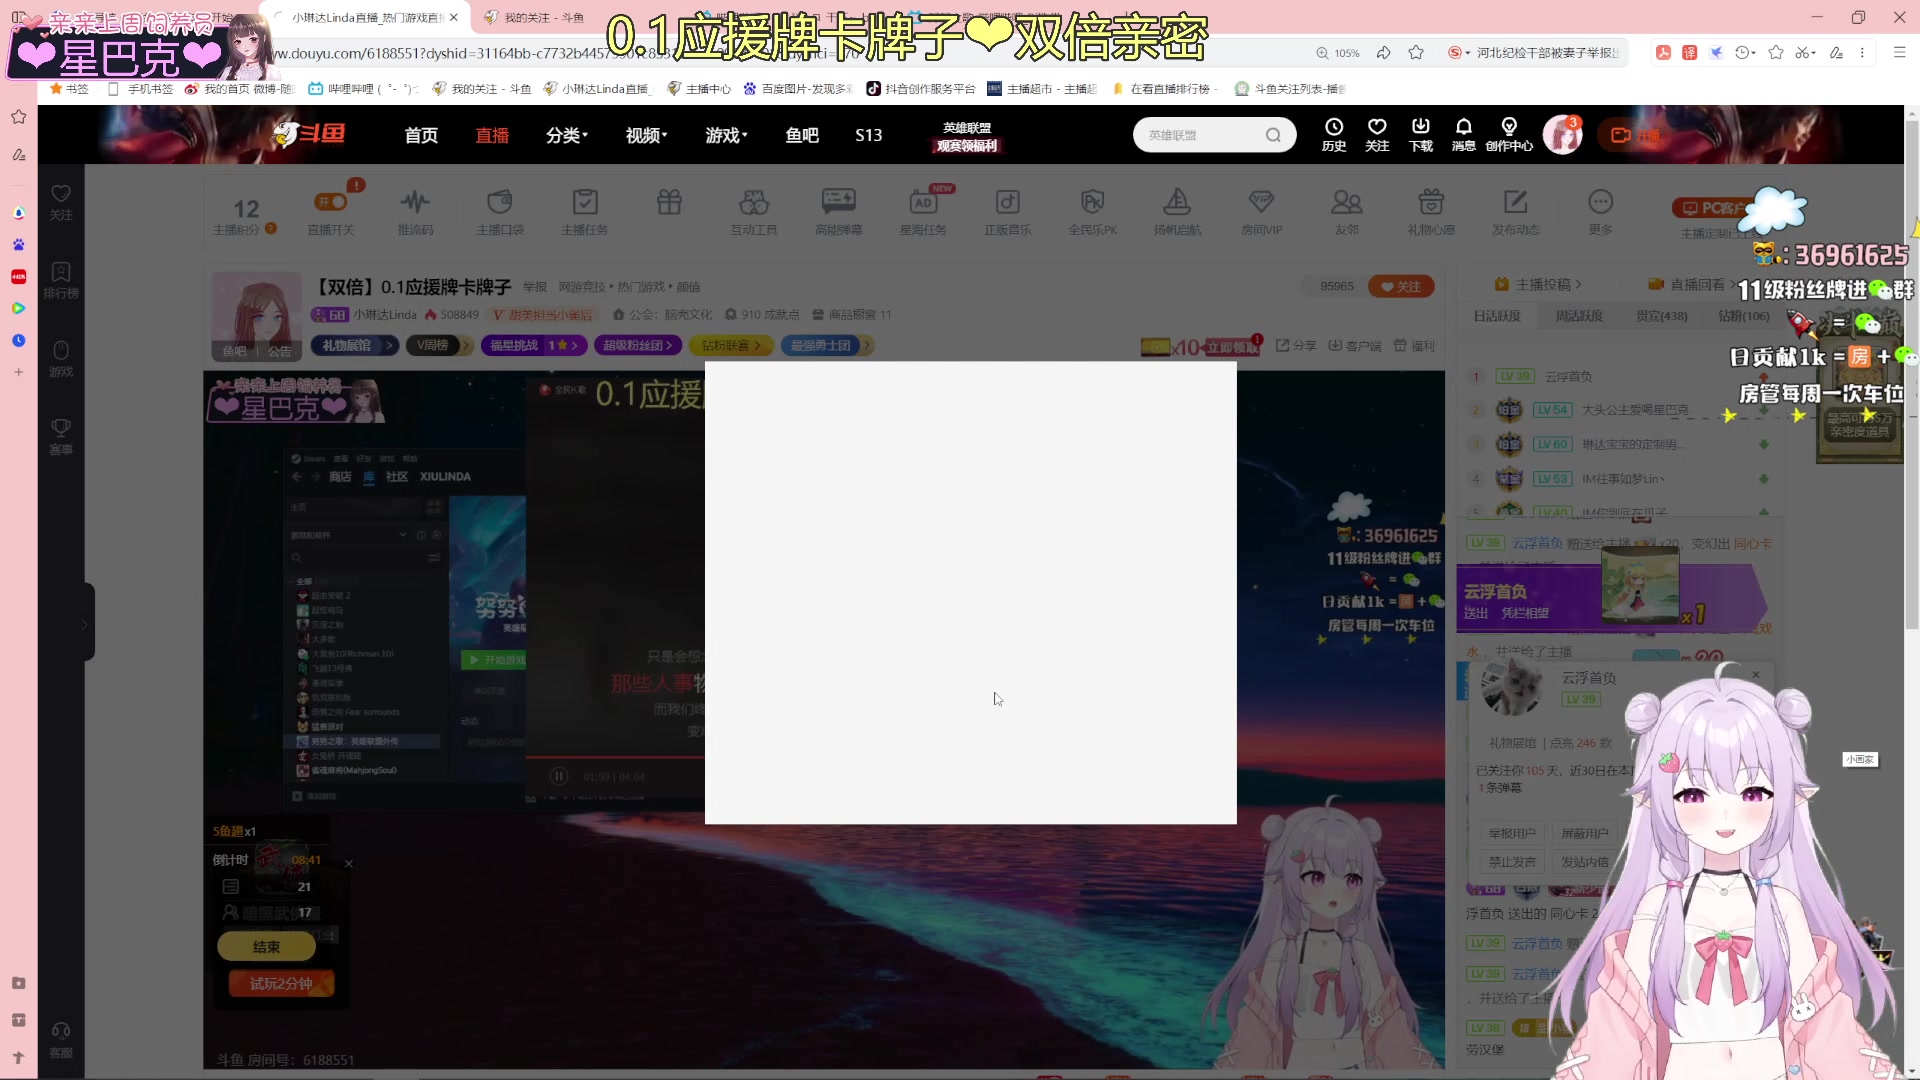Open the 全民乐PK tool

pyautogui.click(x=1092, y=212)
